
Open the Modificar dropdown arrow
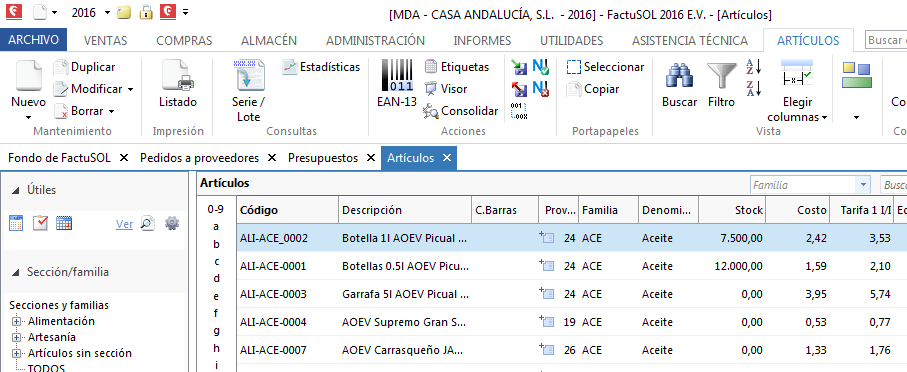tap(130, 89)
